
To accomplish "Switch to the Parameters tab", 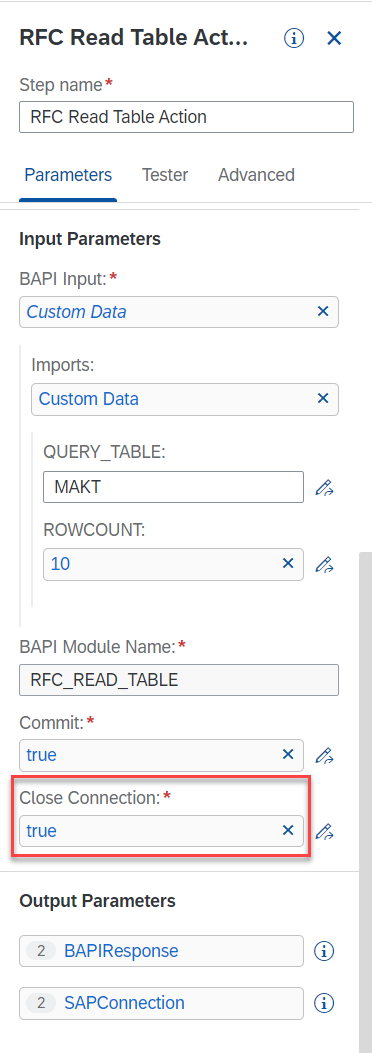I will [68, 175].
